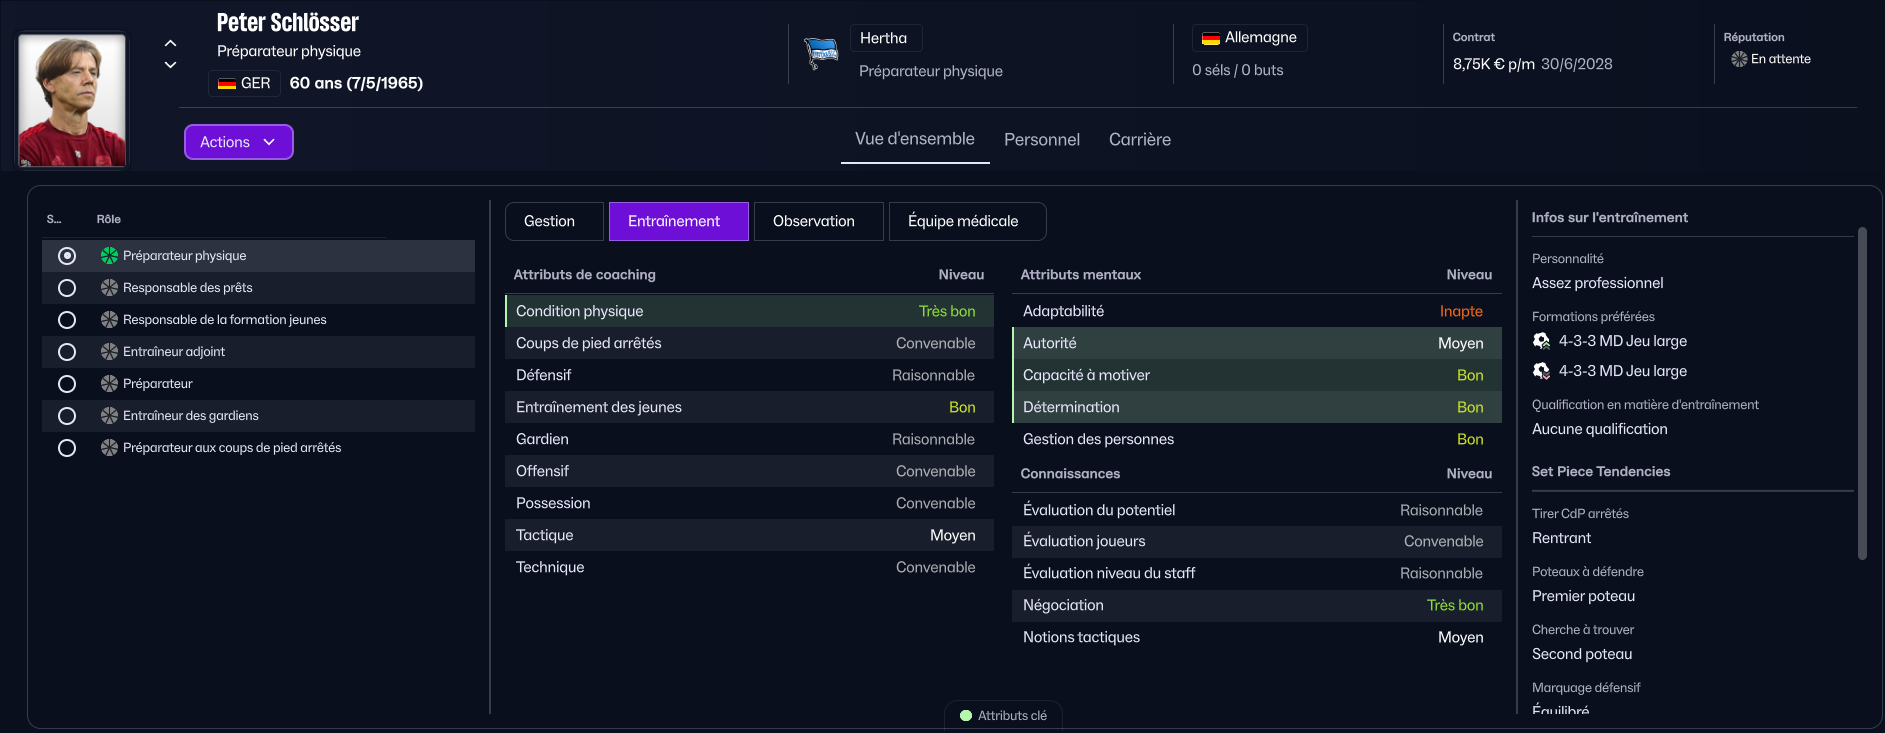Open the Personnel tab
Screen dimensions: 1885x733
tap(1041, 140)
